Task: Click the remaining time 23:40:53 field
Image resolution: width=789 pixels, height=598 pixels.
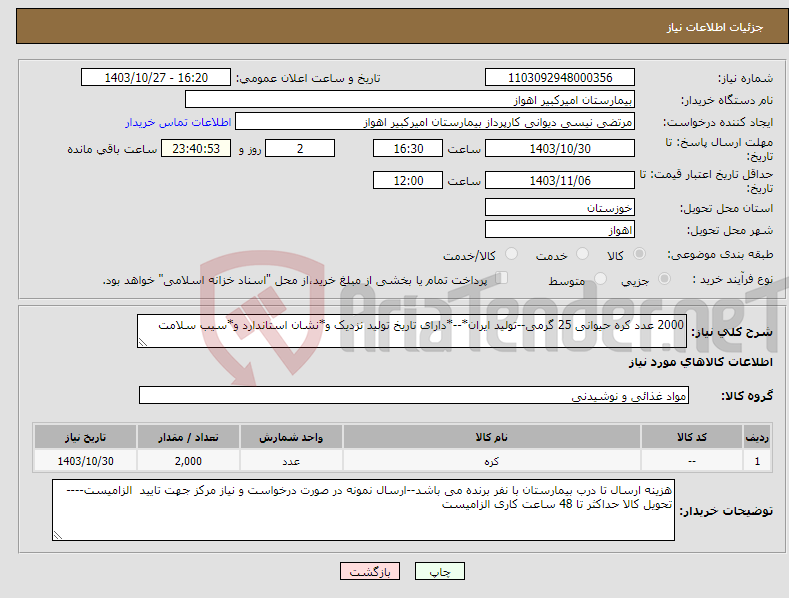Action: pos(196,148)
